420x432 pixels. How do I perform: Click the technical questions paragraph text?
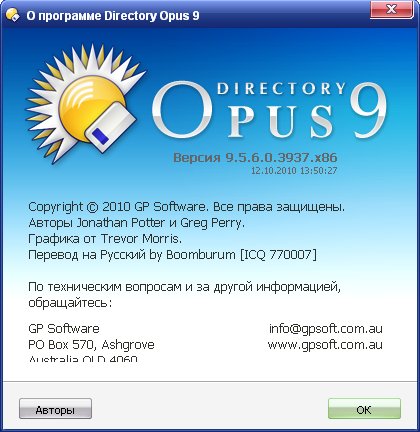185,295
